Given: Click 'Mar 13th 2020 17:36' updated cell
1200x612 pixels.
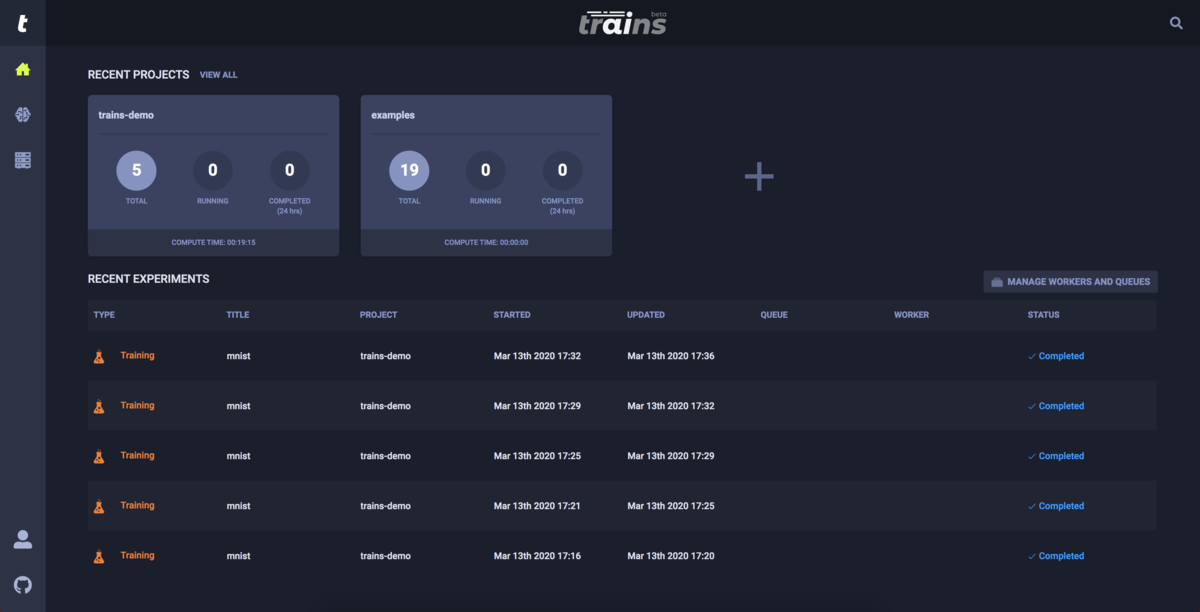Looking at the screenshot, I should pos(671,356).
